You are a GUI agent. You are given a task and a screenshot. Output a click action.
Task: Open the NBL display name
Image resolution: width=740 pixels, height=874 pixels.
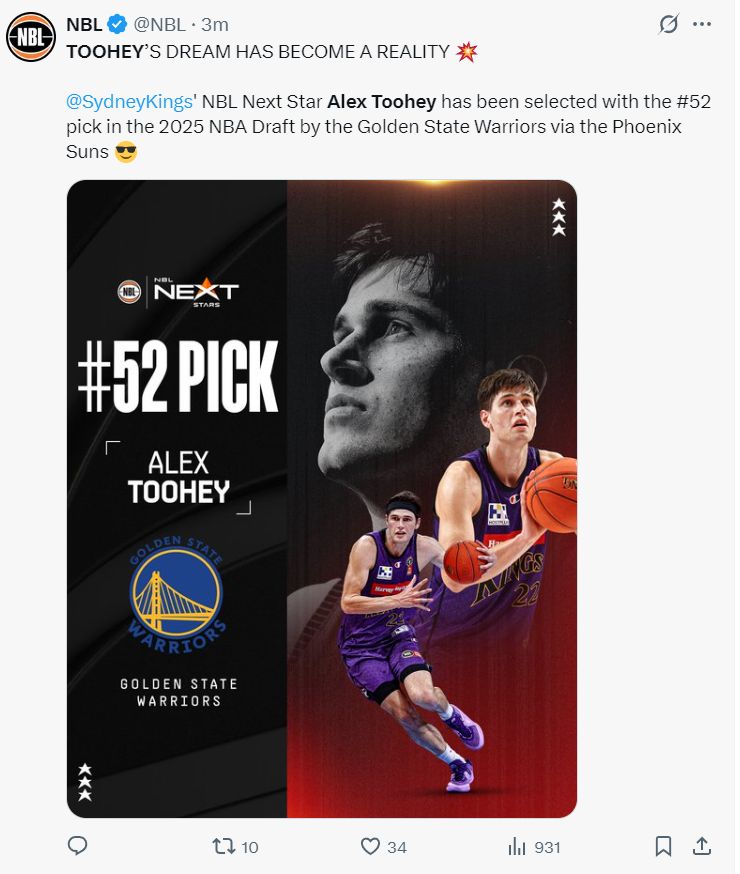click(84, 25)
